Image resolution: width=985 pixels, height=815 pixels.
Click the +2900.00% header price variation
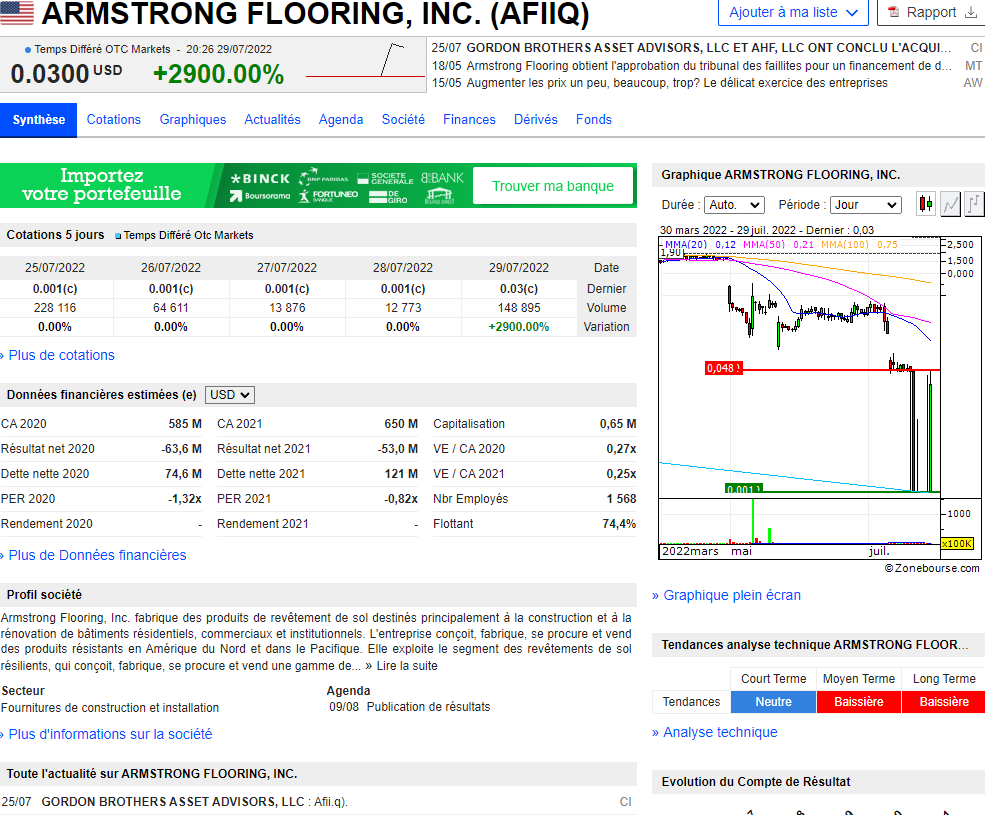pos(219,74)
